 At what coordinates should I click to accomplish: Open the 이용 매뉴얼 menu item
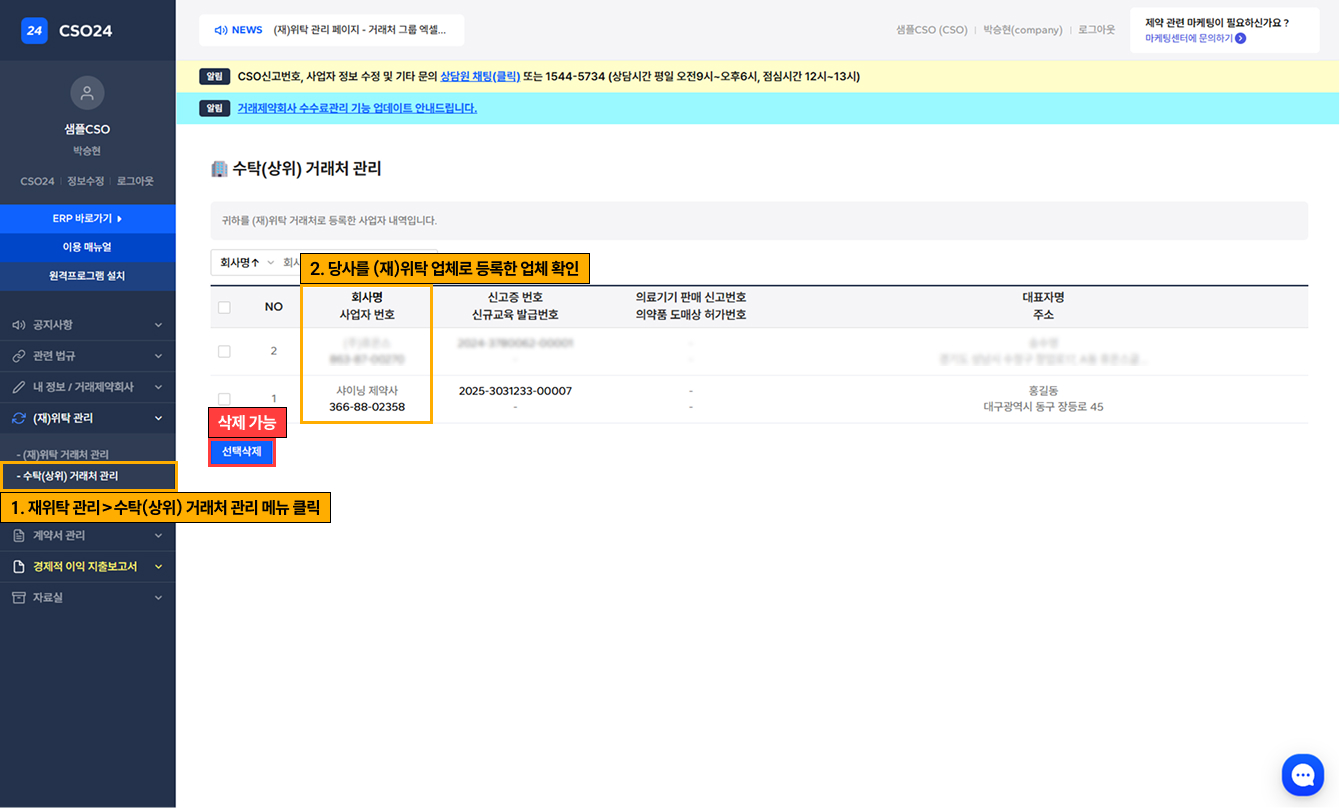tap(87, 247)
